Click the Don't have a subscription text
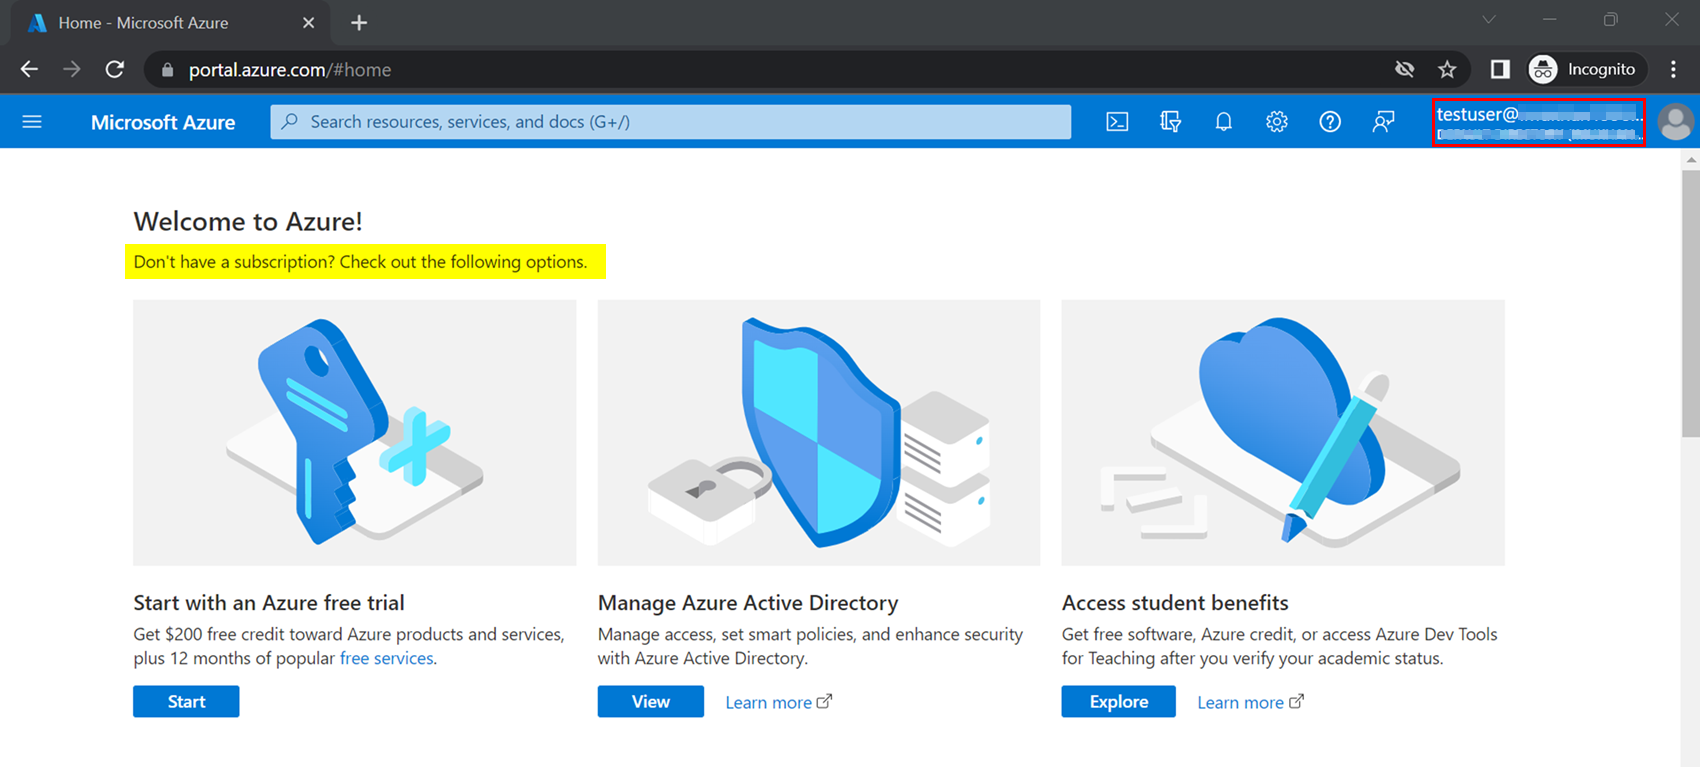This screenshot has height=767, width=1700. coord(360,262)
